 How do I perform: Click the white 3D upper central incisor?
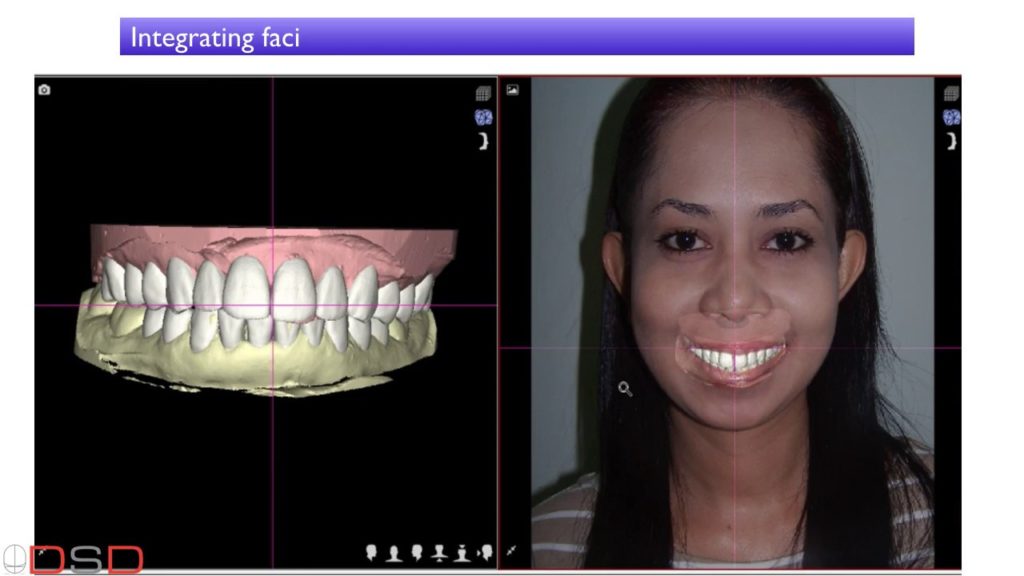(246, 288)
